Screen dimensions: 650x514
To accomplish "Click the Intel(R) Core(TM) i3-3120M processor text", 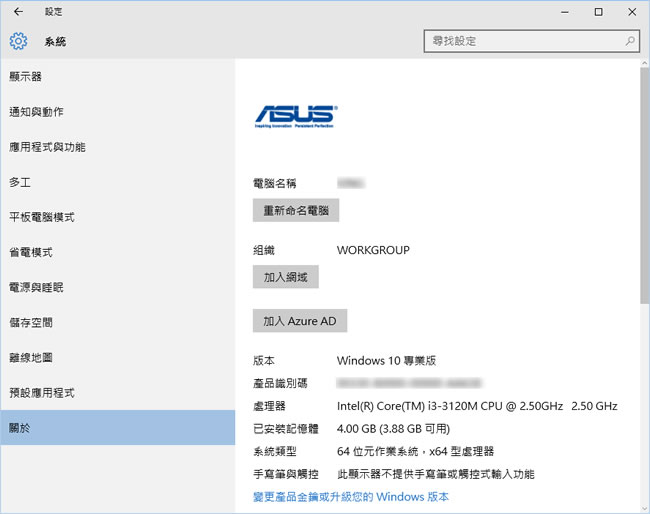I will coord(477,406).
